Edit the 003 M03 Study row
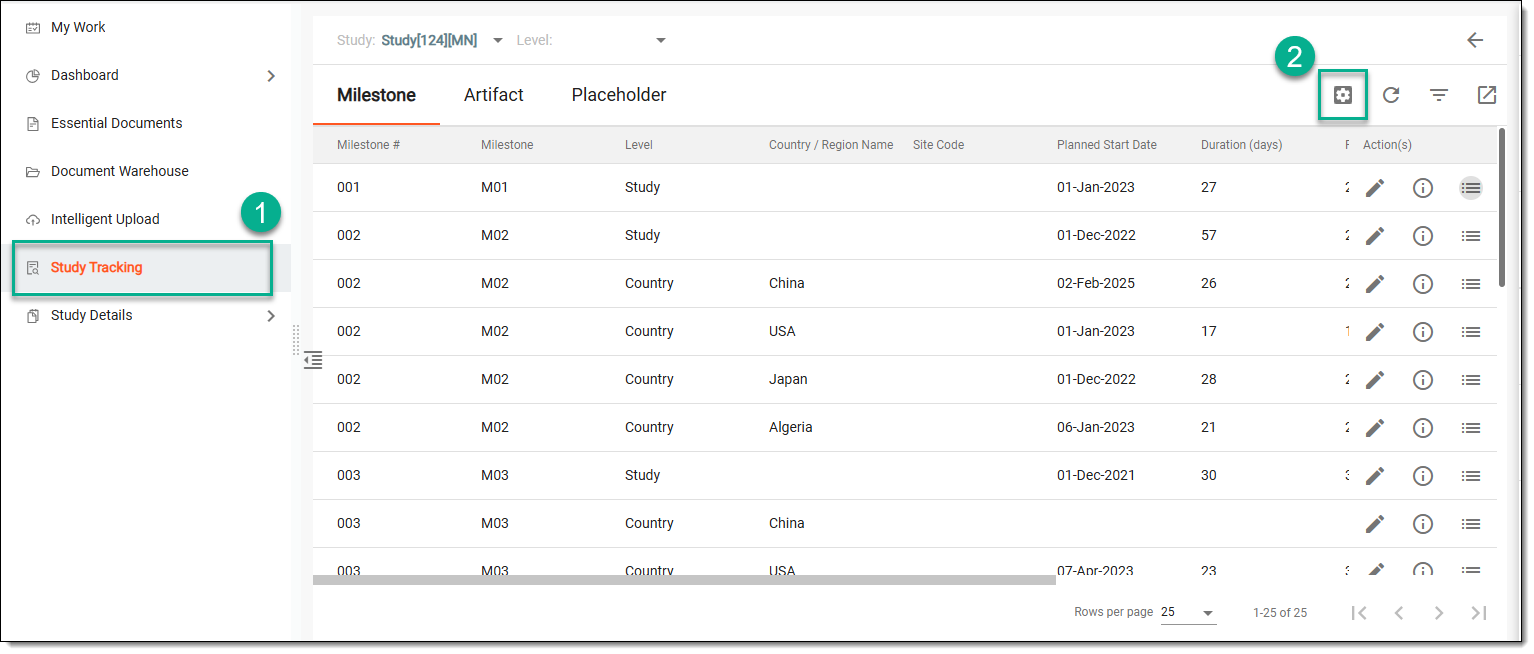The height and width of the screenshot is (654, 1534). point(1375,476)
